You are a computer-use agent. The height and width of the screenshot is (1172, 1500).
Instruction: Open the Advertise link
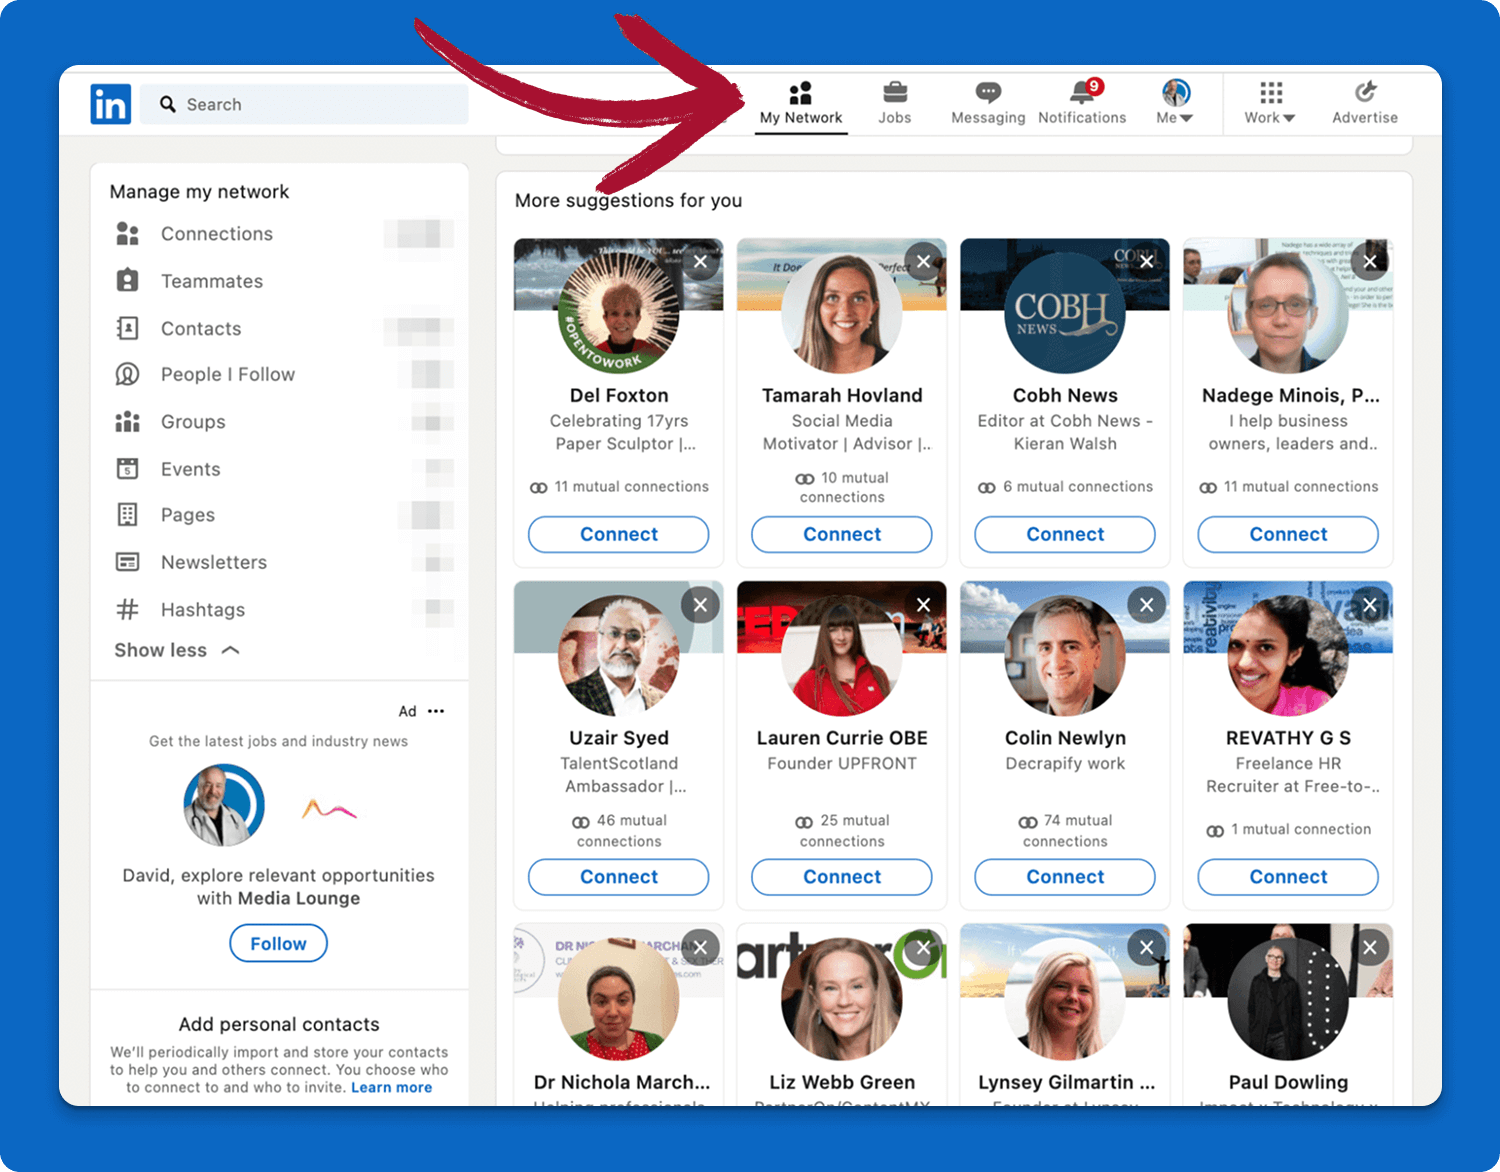tap(1365, 104)
